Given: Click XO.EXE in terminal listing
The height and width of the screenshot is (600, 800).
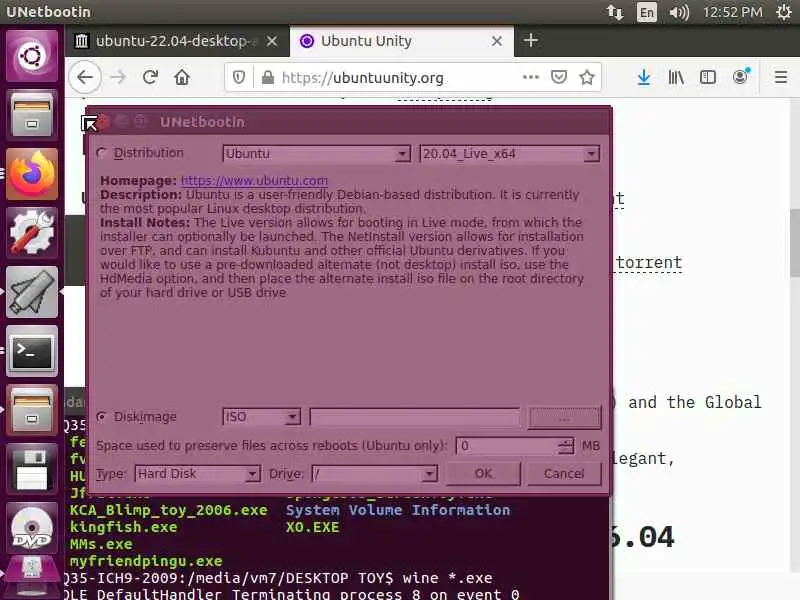Looking at the screenshot, I should 312,527.
